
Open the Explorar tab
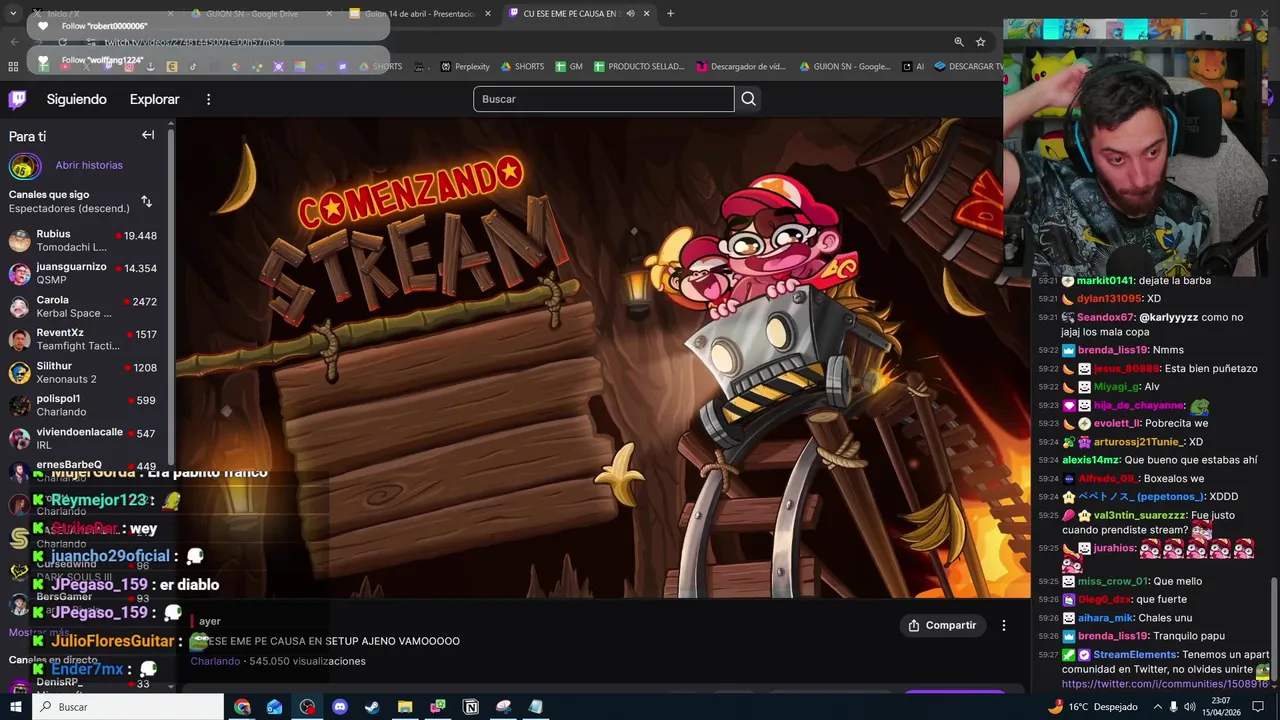[154, 99]
